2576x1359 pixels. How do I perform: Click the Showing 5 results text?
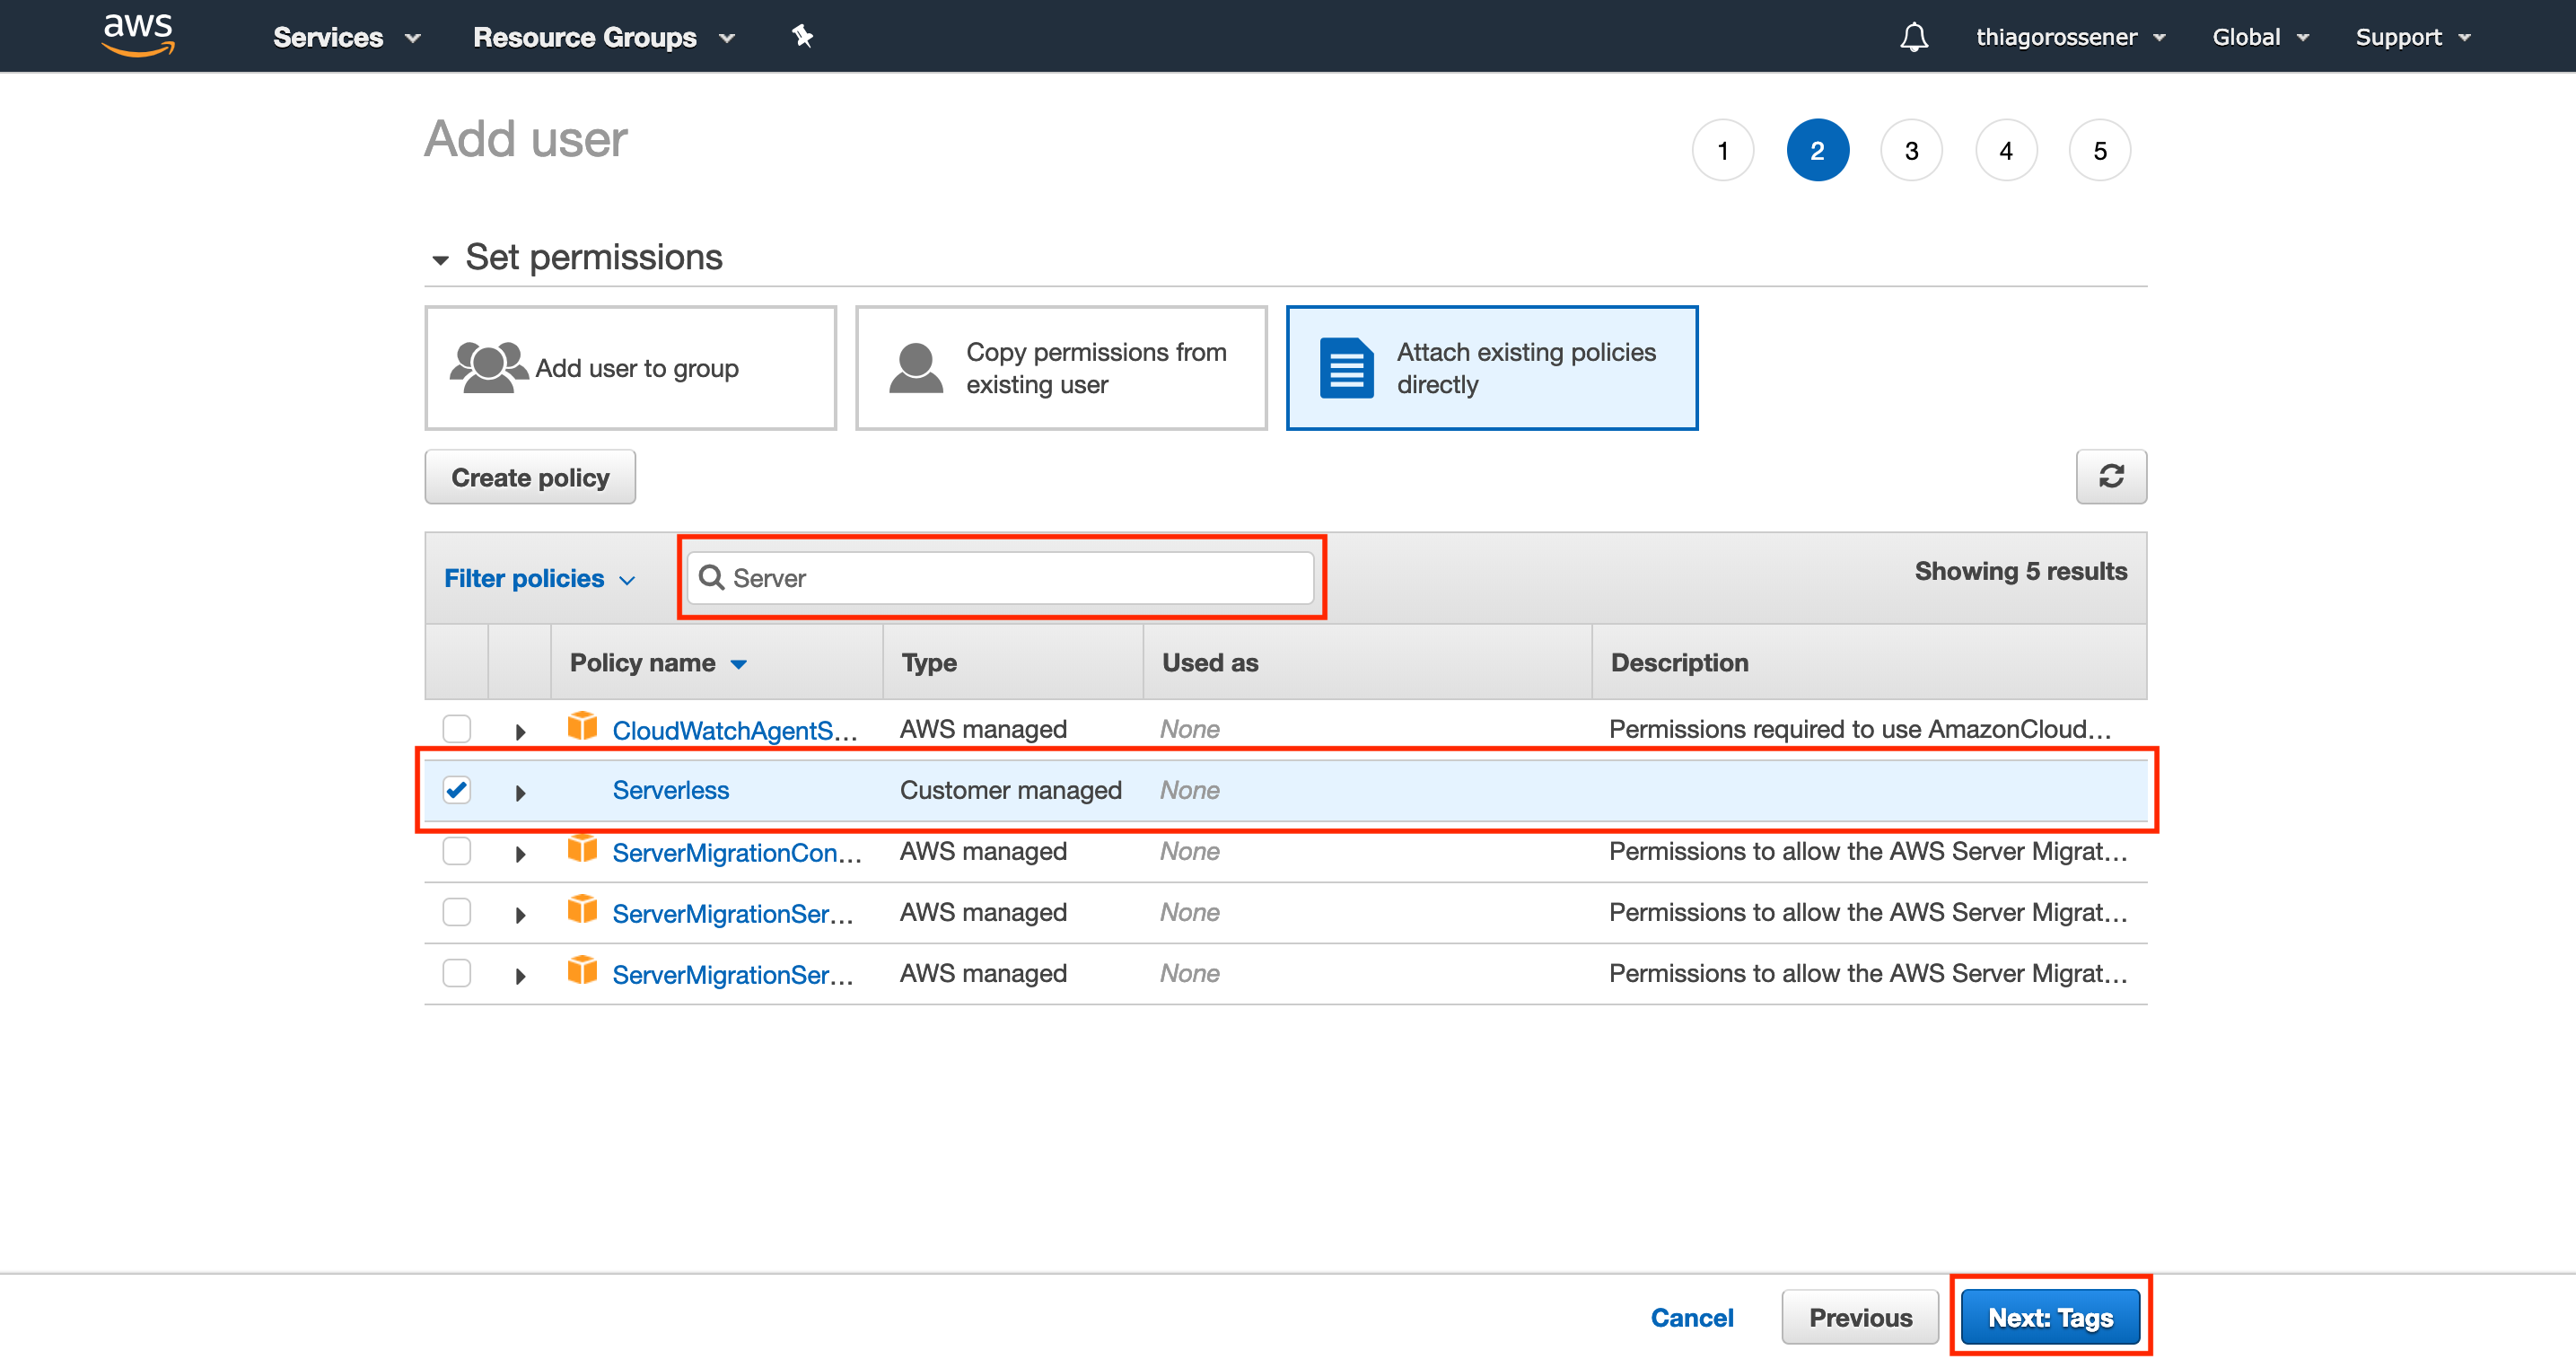[x=2020, y=571]
